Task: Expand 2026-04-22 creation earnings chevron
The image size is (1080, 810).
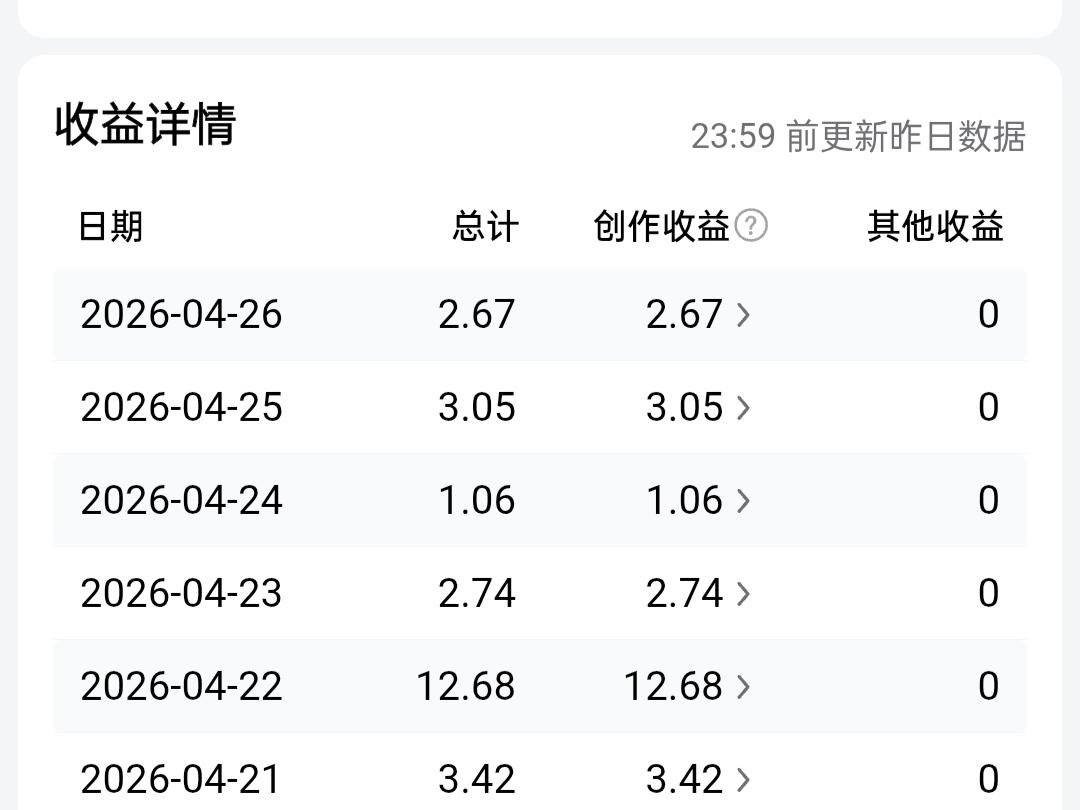Action: click(x=743, y=687)
